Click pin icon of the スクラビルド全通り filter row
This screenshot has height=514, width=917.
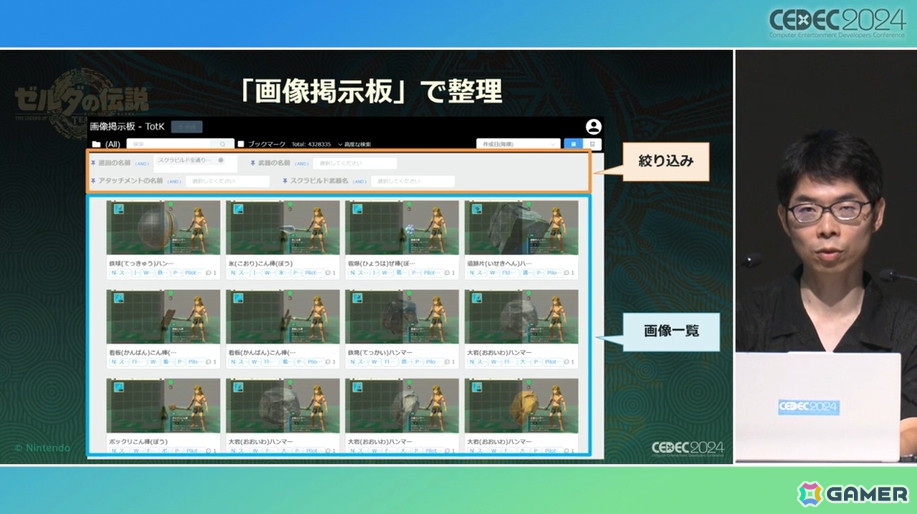(93, 163)
